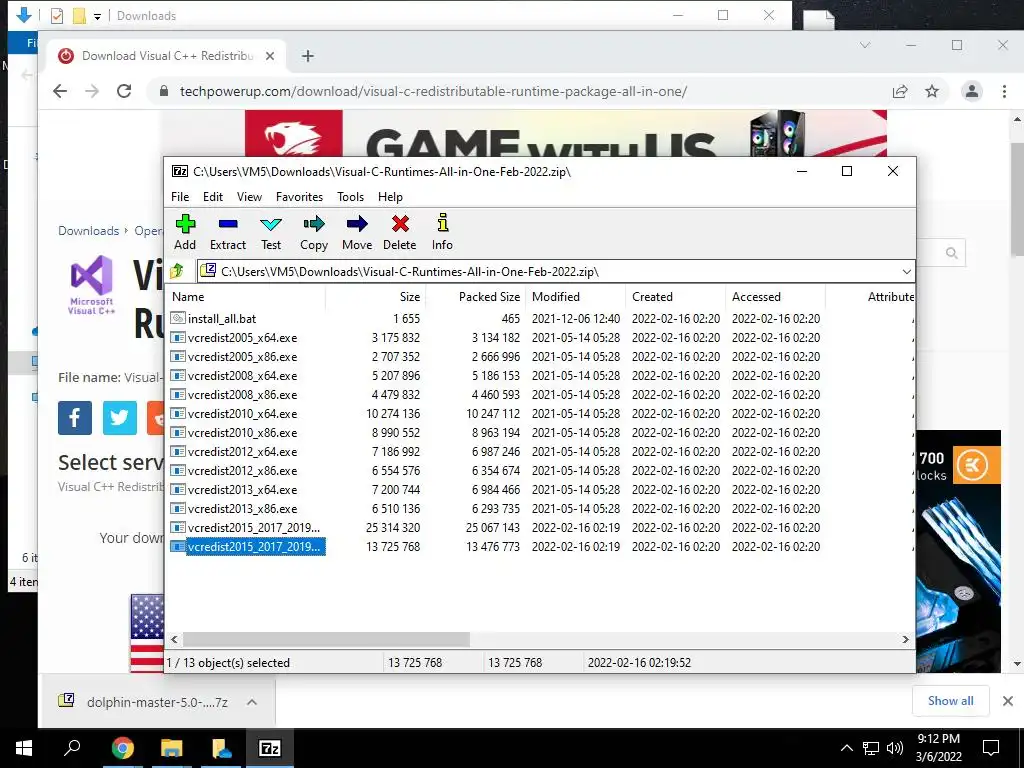Select vcredist2005_x64.exe file

242,338
